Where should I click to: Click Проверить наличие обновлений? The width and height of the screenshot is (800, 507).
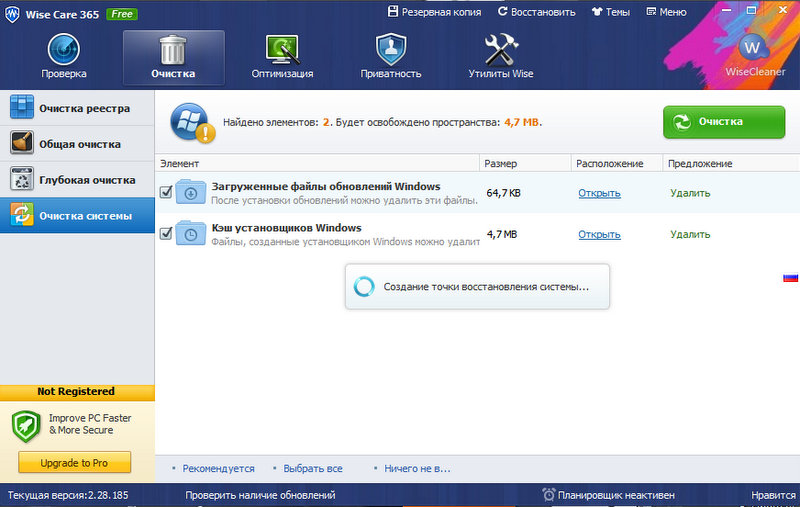coord(260,495)
